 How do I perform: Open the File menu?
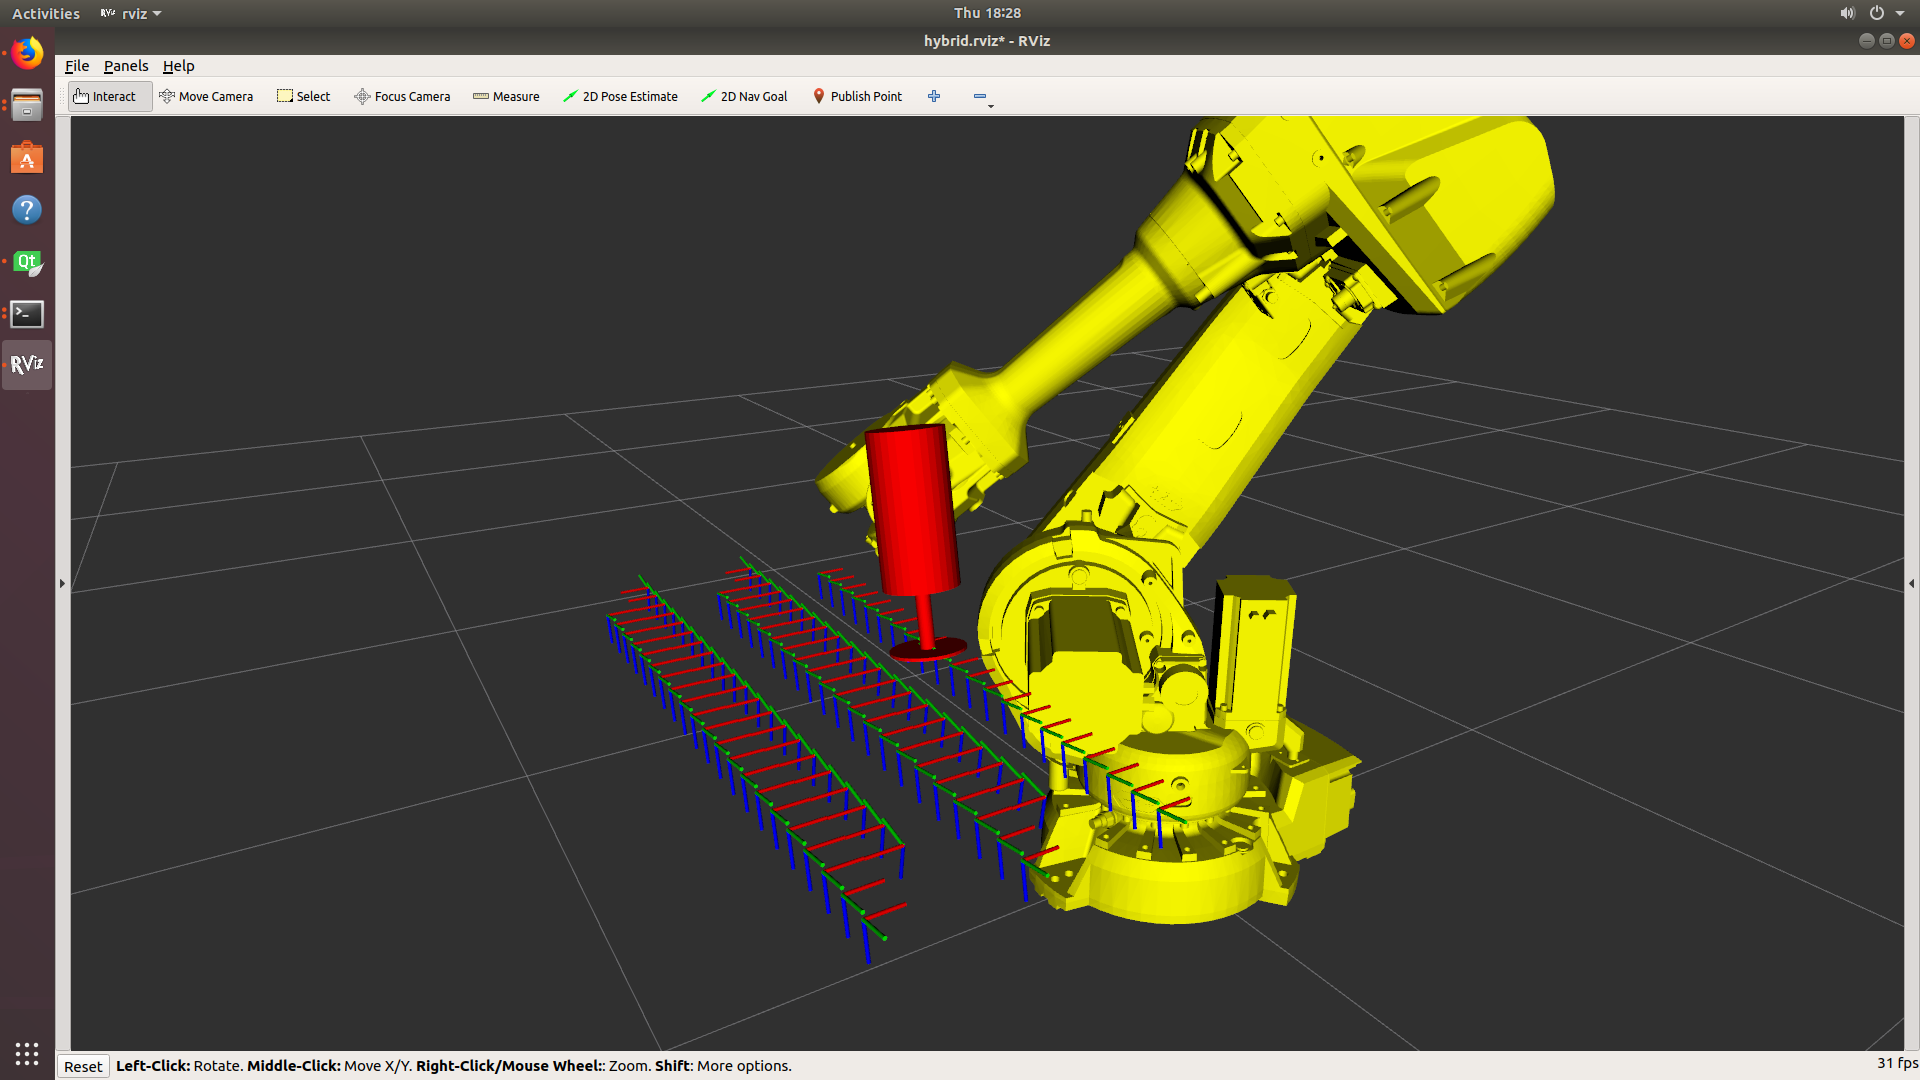(77, 66)
